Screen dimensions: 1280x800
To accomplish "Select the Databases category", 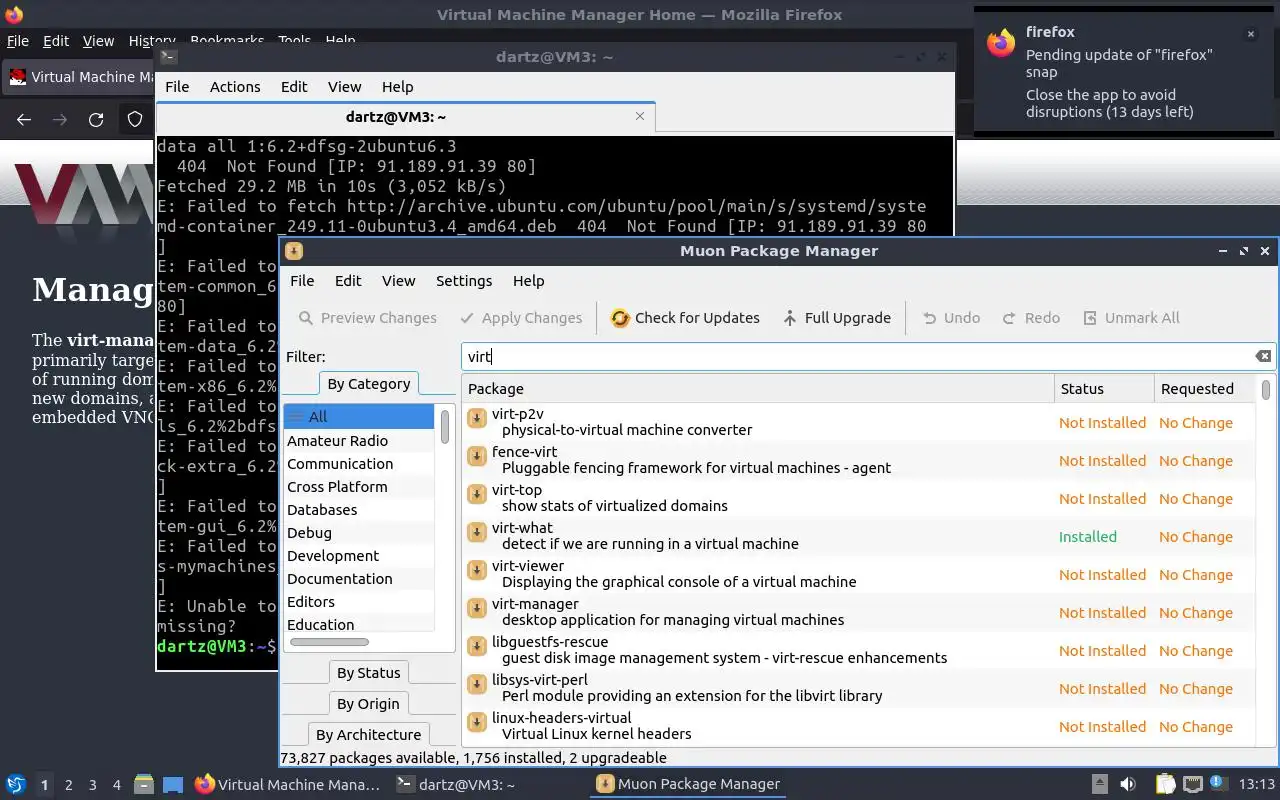I will click(x=359, y=510).
